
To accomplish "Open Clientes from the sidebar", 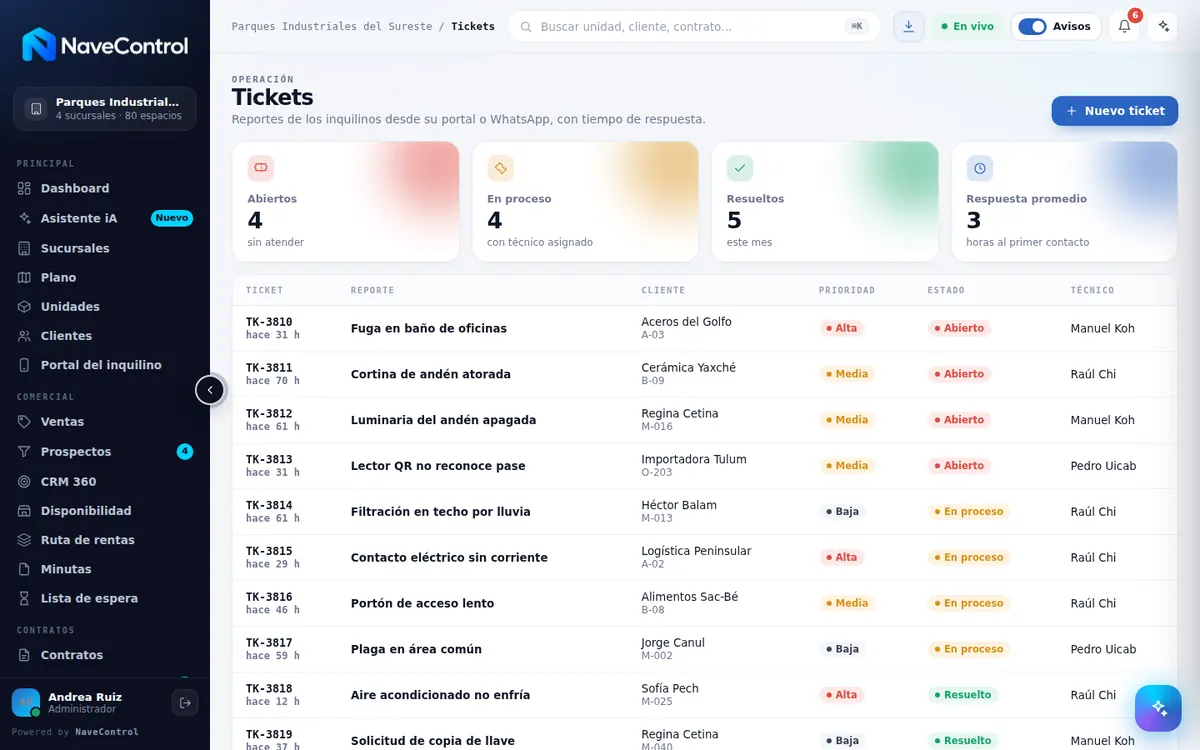I will [x=105, y=336].
